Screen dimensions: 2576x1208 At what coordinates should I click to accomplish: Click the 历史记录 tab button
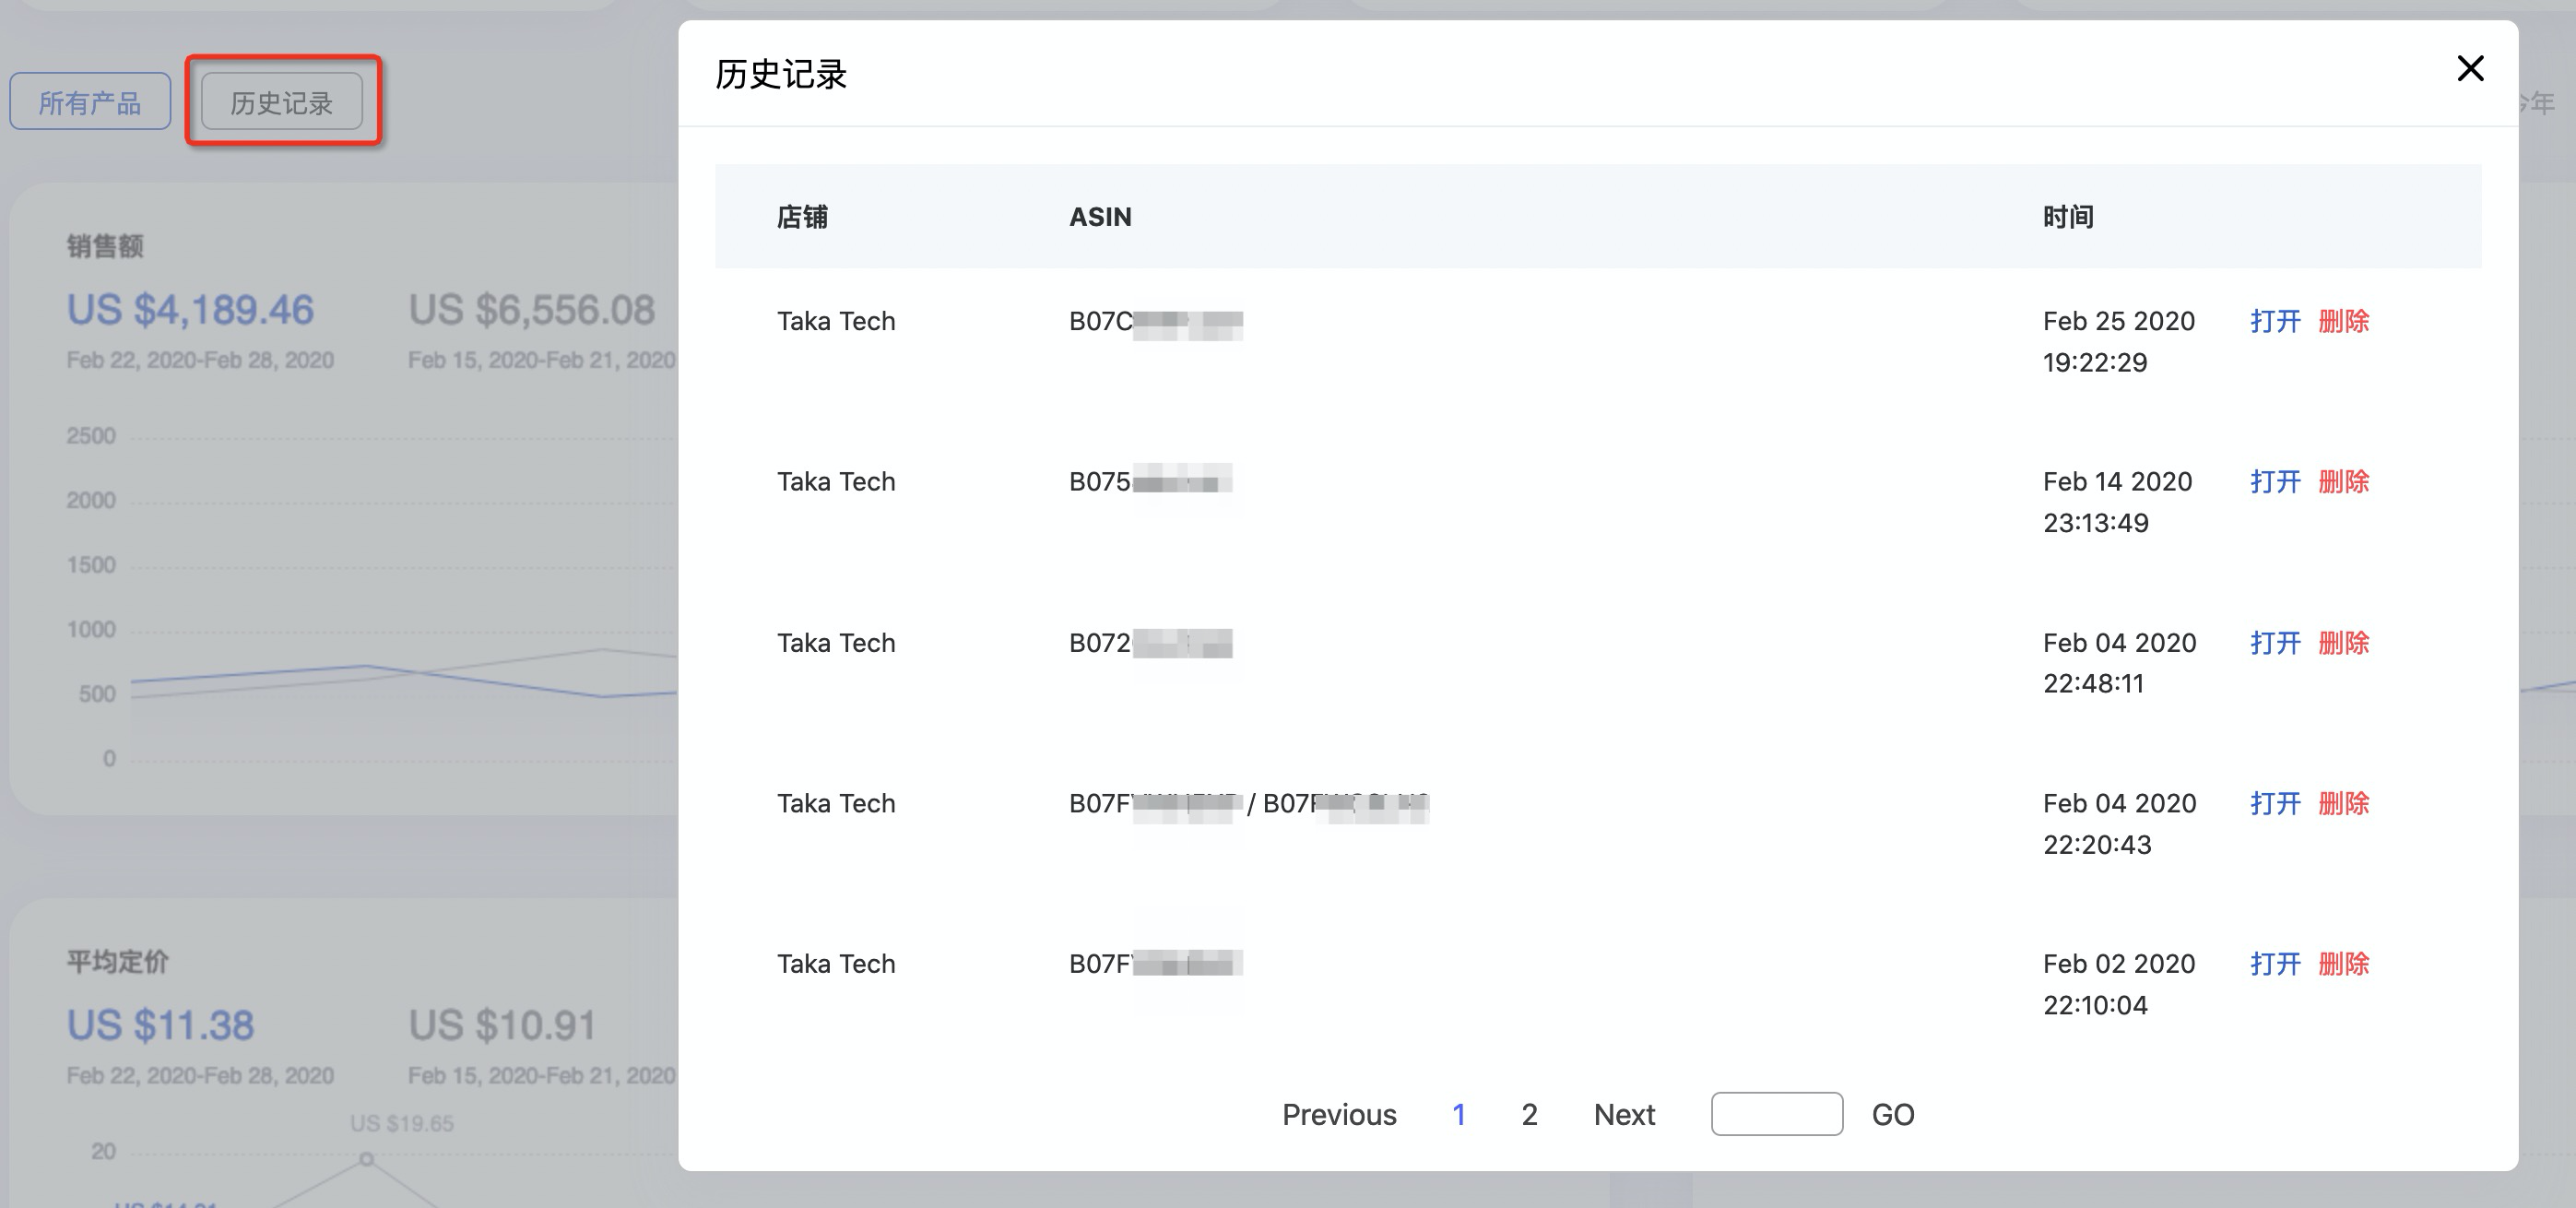pos(282,102)
